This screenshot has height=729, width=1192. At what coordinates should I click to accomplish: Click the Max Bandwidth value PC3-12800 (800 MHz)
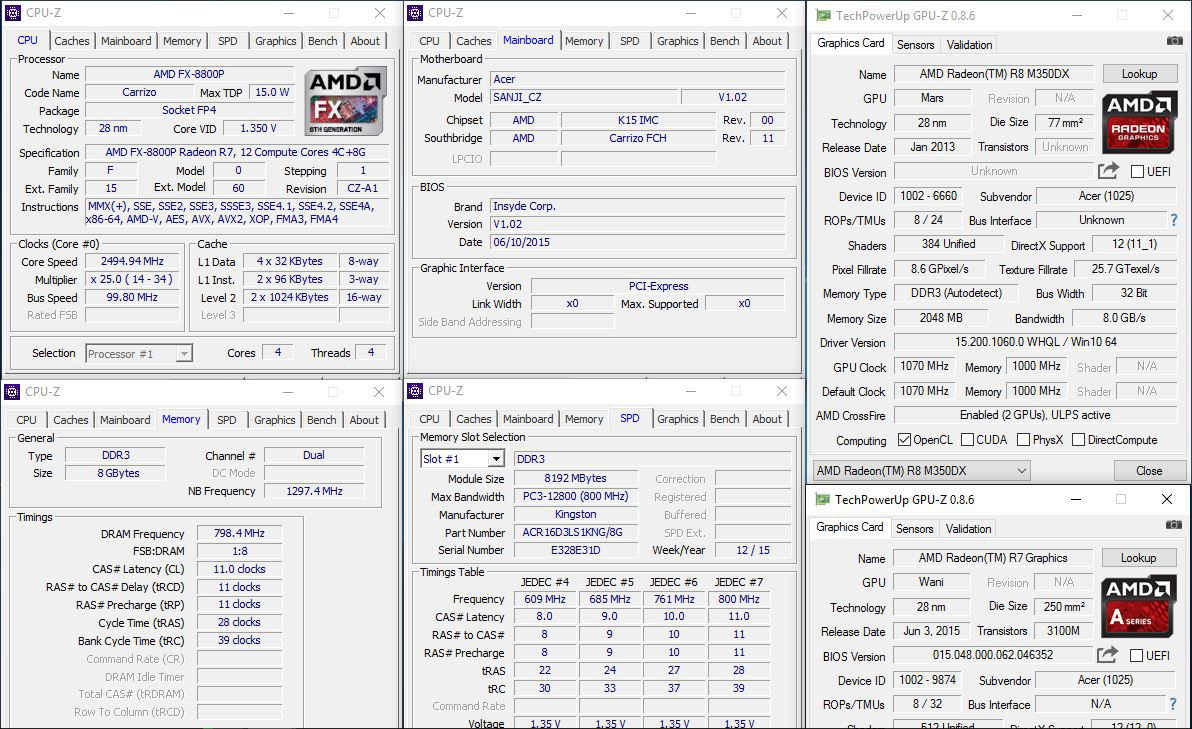575,496
